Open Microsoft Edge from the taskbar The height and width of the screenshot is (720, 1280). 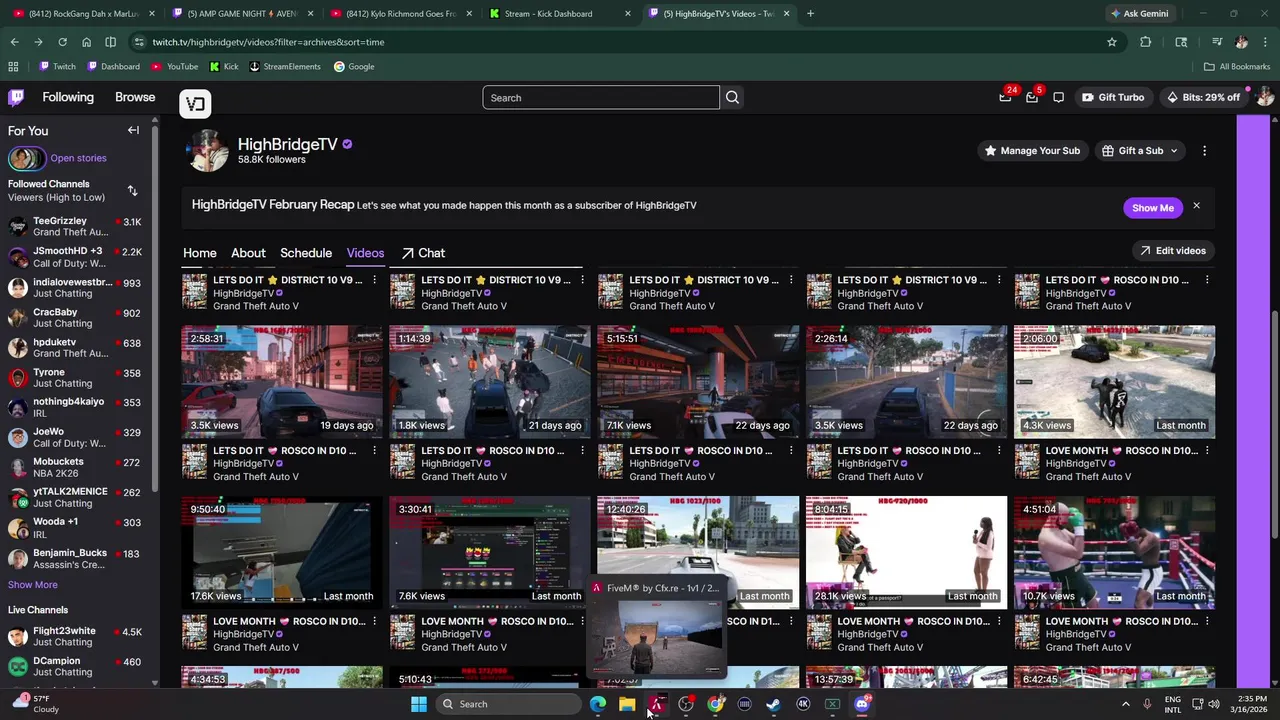(598, 704)
